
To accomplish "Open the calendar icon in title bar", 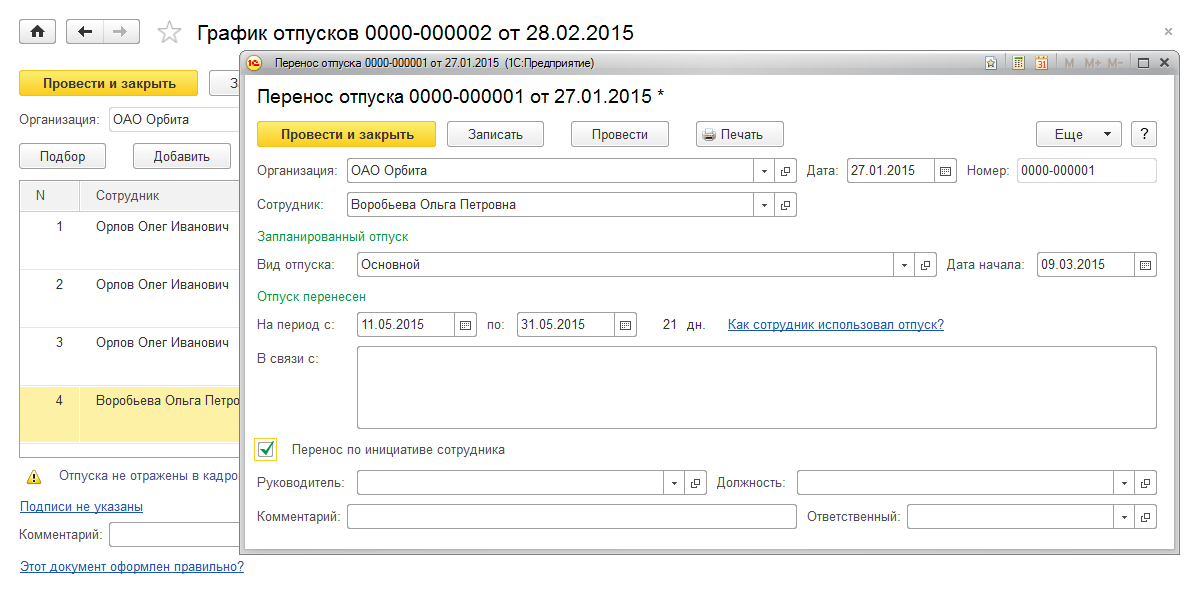I will pos(1041,63).
